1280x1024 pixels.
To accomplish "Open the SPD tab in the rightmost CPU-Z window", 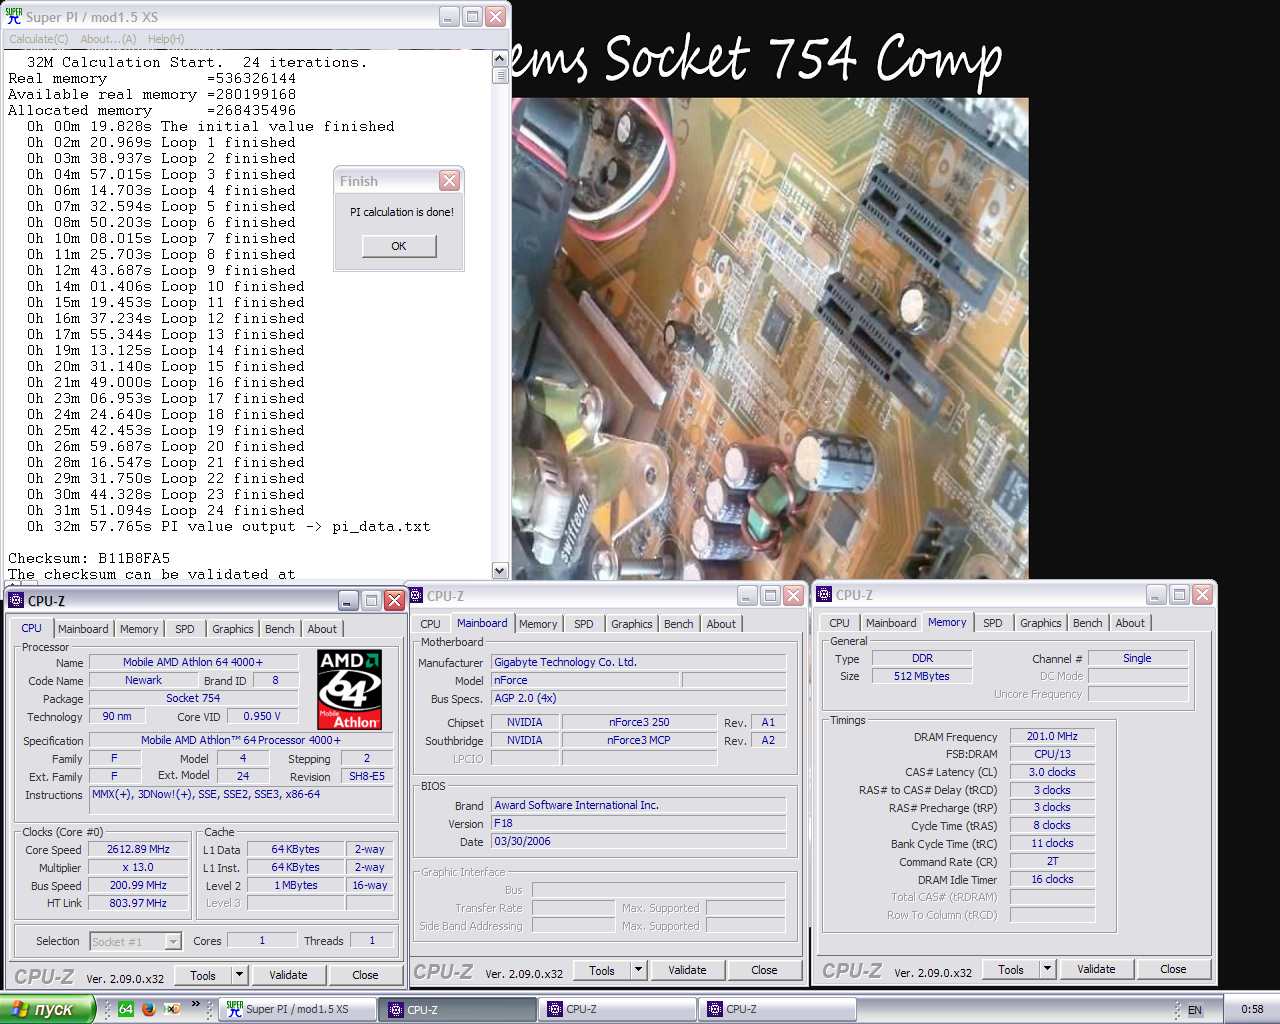I will [x=993, y=623].
